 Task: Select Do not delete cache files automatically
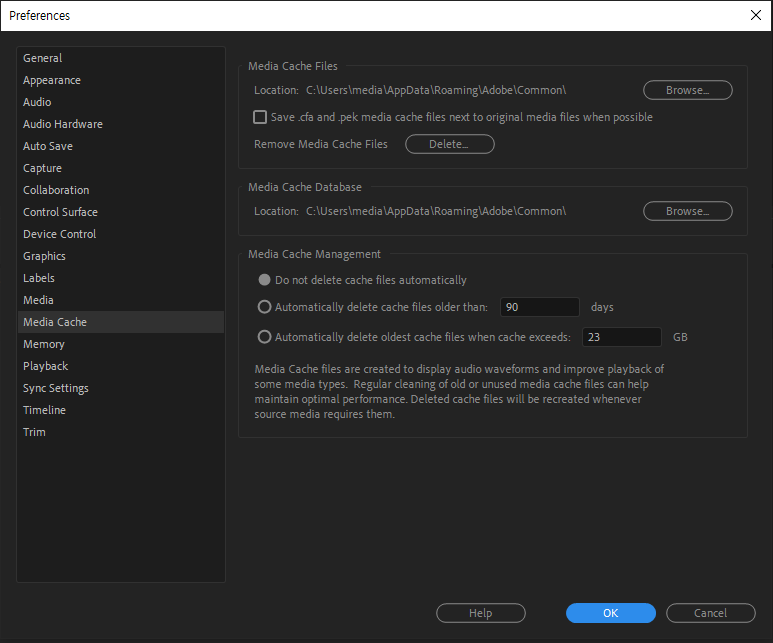click(265, 280)
